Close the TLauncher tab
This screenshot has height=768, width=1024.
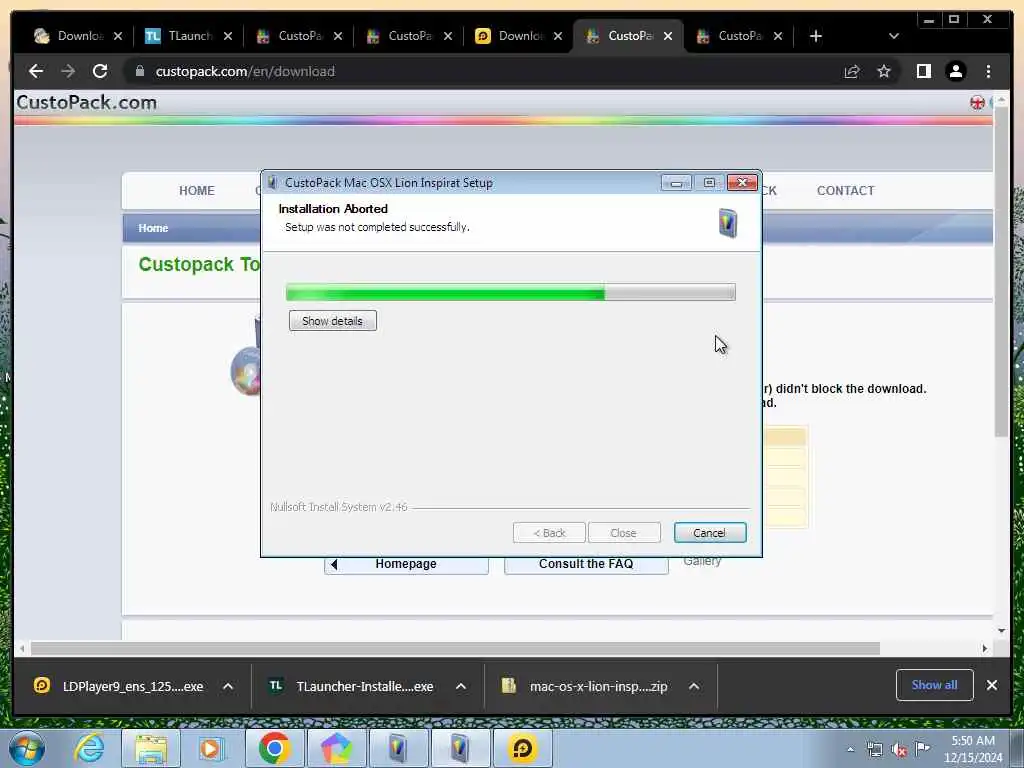tap(228, 36)
